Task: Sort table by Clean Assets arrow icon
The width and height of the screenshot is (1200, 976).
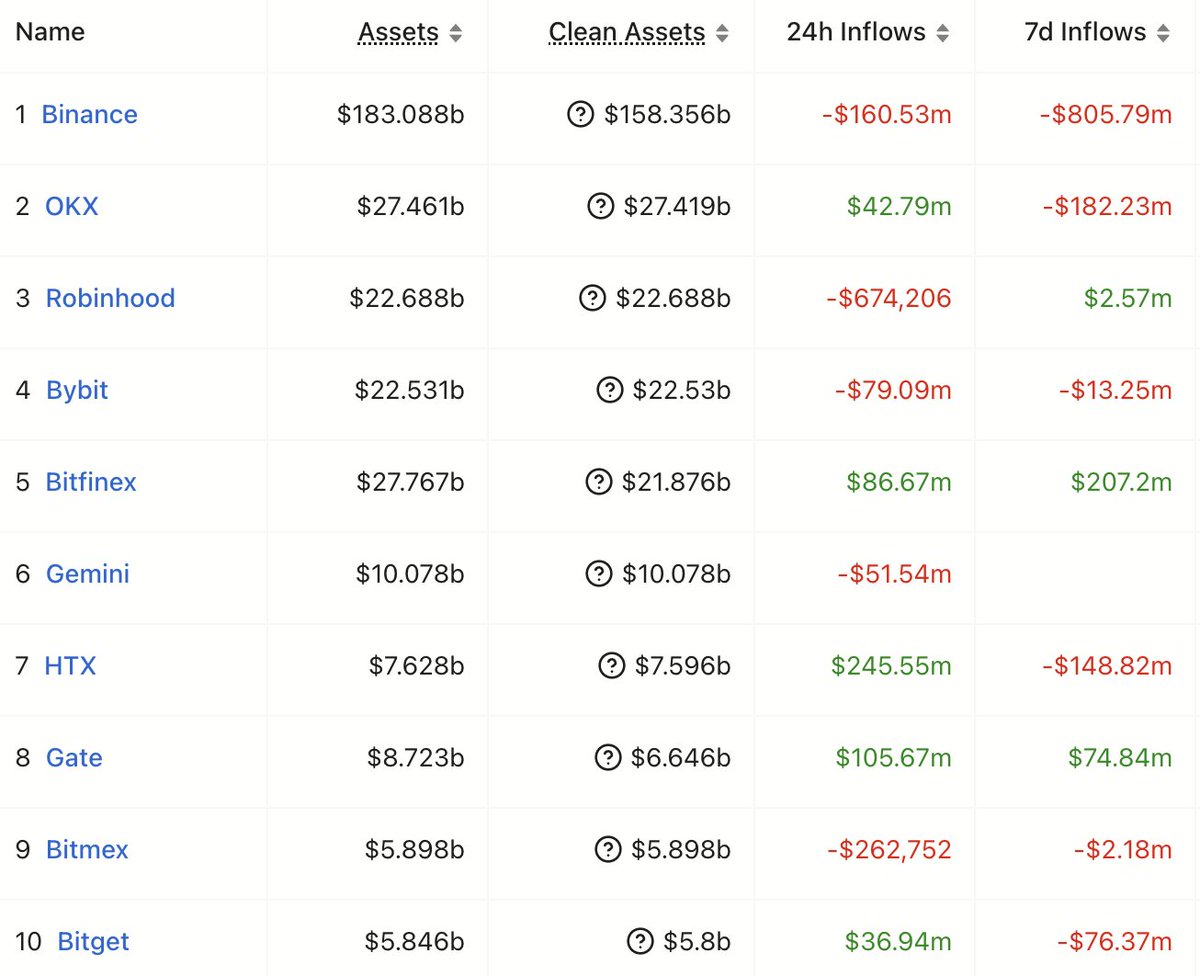Action: (x=722, y=33)
